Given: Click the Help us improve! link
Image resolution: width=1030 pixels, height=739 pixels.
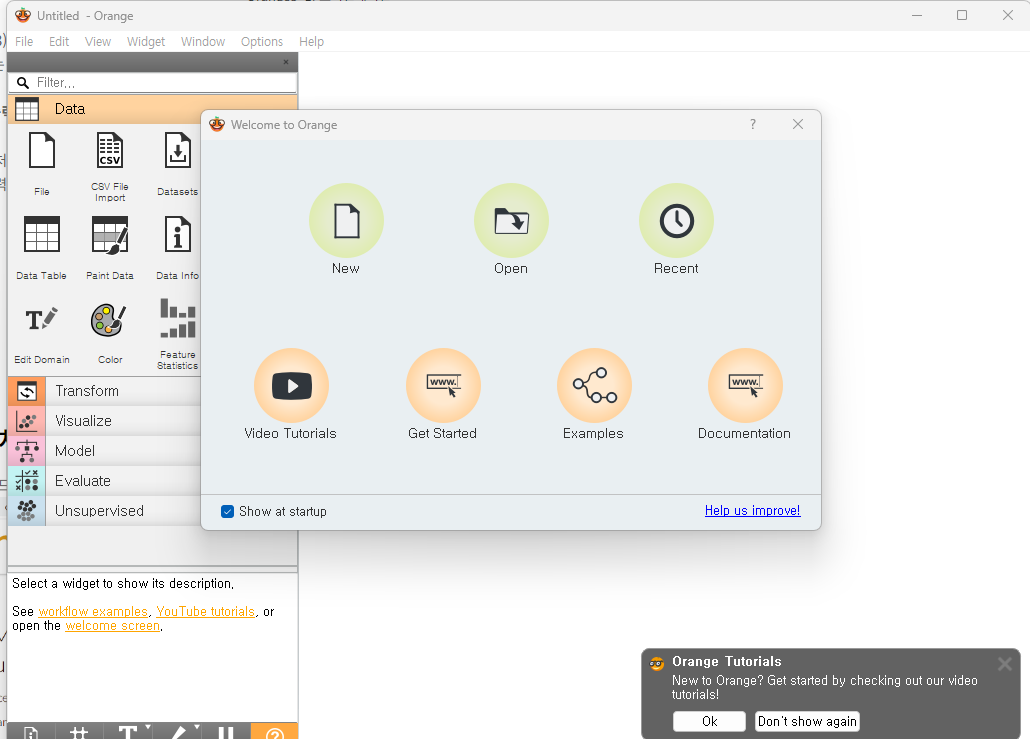Looking at the screenshot, I should pyautogui.click(x=753, y=510).
